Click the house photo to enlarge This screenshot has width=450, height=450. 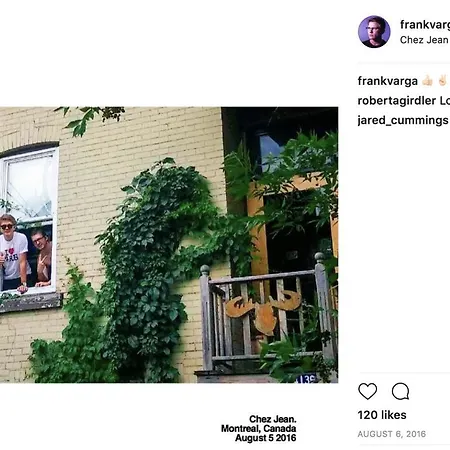tap(169, 245)
